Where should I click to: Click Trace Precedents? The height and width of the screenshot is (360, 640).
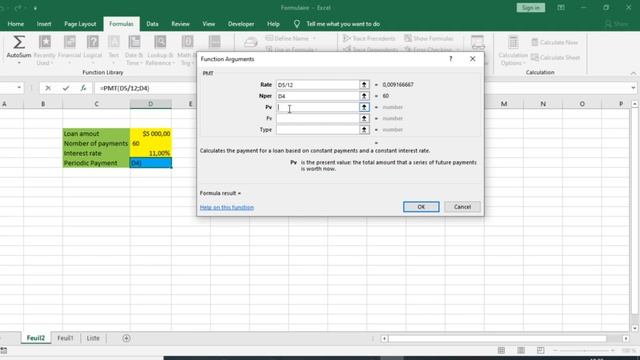369,38
